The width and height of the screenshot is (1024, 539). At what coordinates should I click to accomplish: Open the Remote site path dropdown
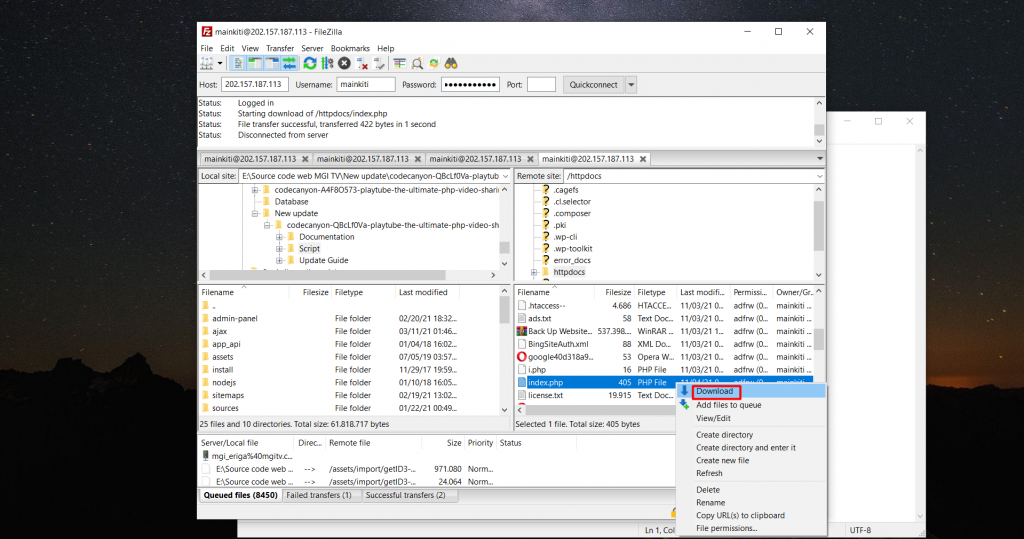click(x=819, y=176)
